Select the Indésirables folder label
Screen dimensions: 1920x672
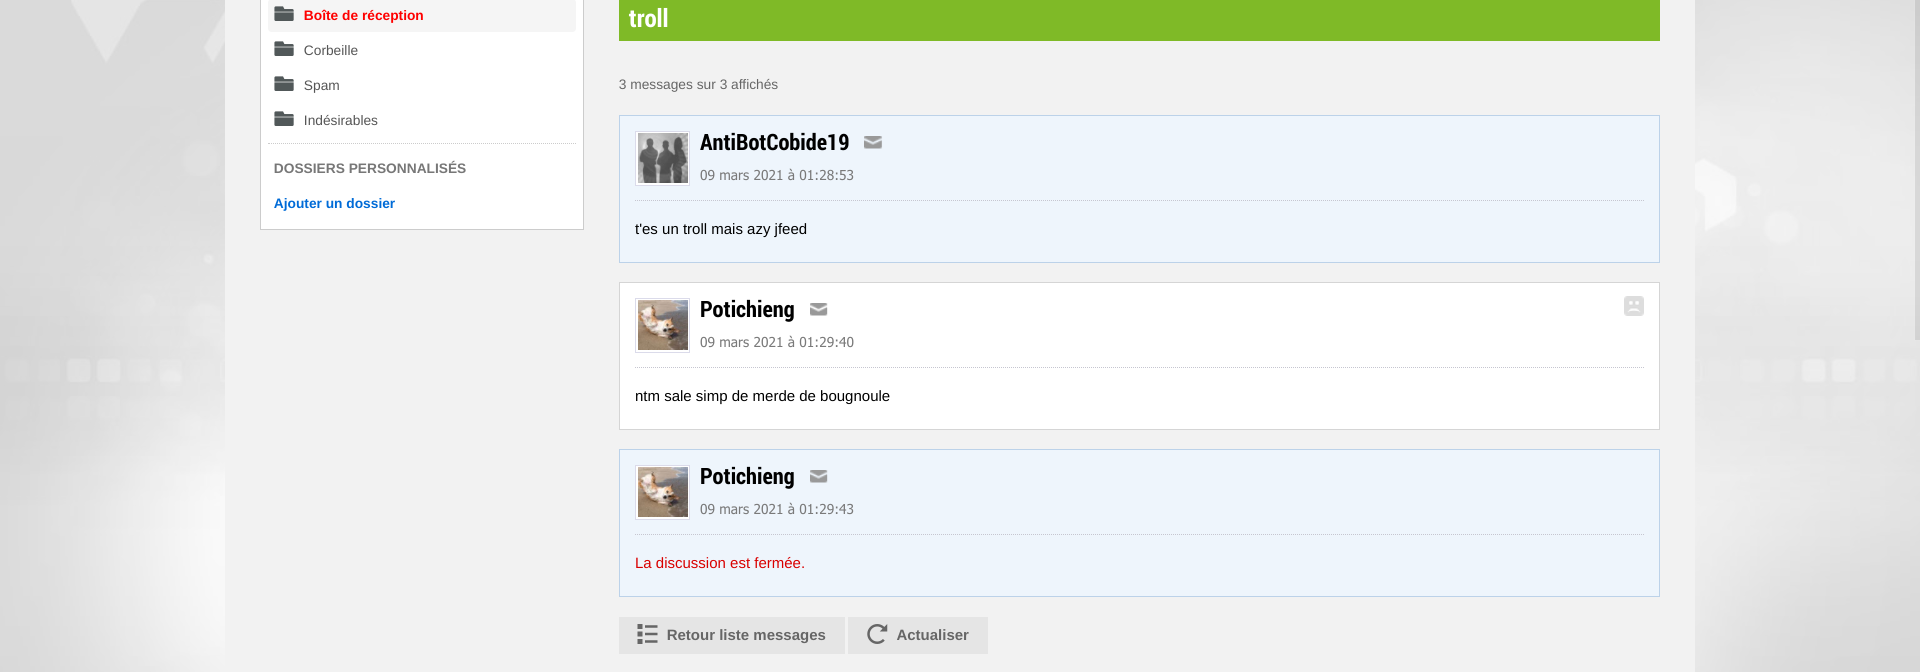point(341,120)
